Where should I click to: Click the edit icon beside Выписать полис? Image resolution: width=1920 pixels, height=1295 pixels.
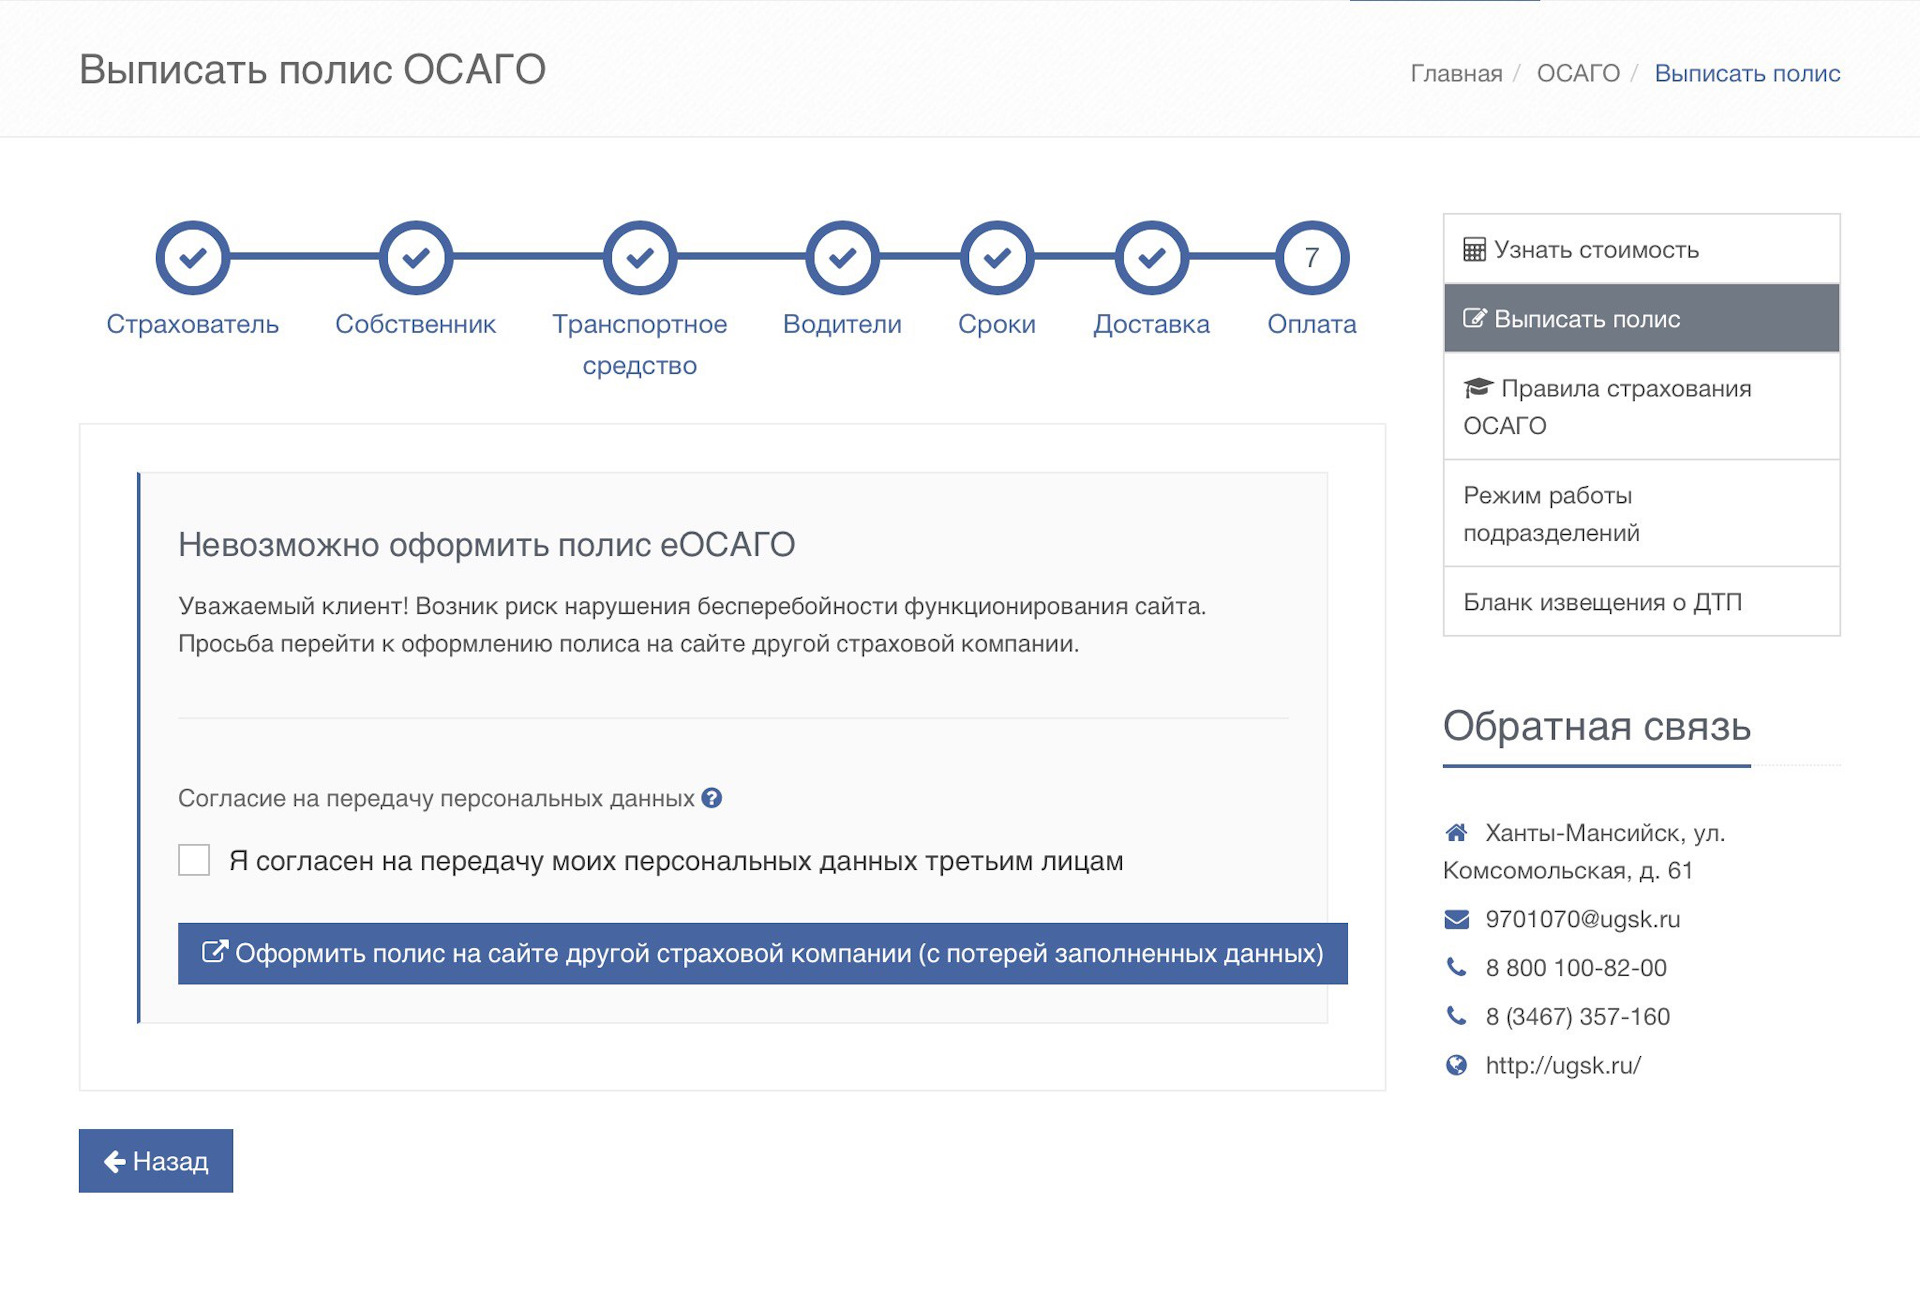(x=1474, y=318)
